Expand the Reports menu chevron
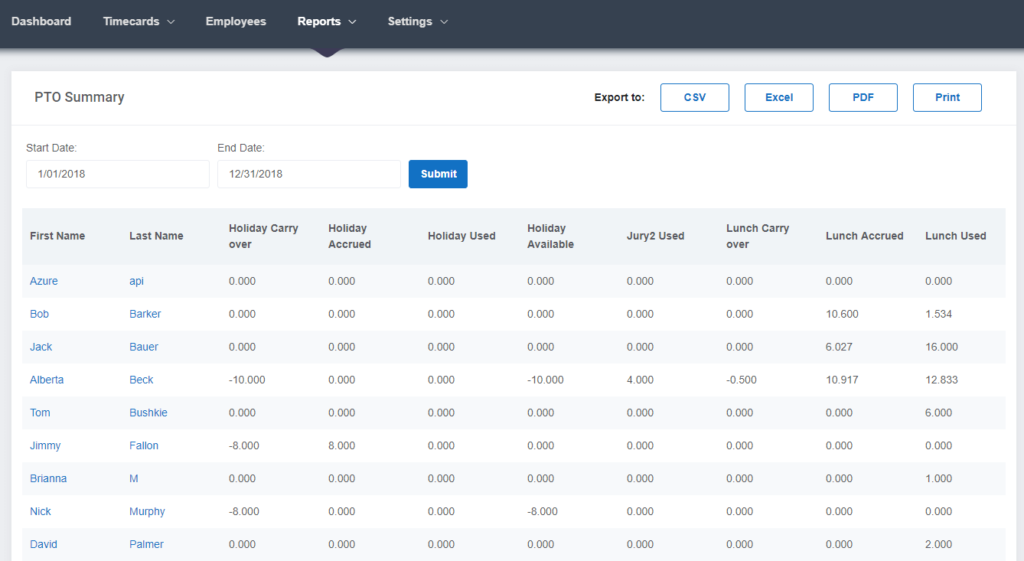The image size is (1024, 561). point(353,22)
